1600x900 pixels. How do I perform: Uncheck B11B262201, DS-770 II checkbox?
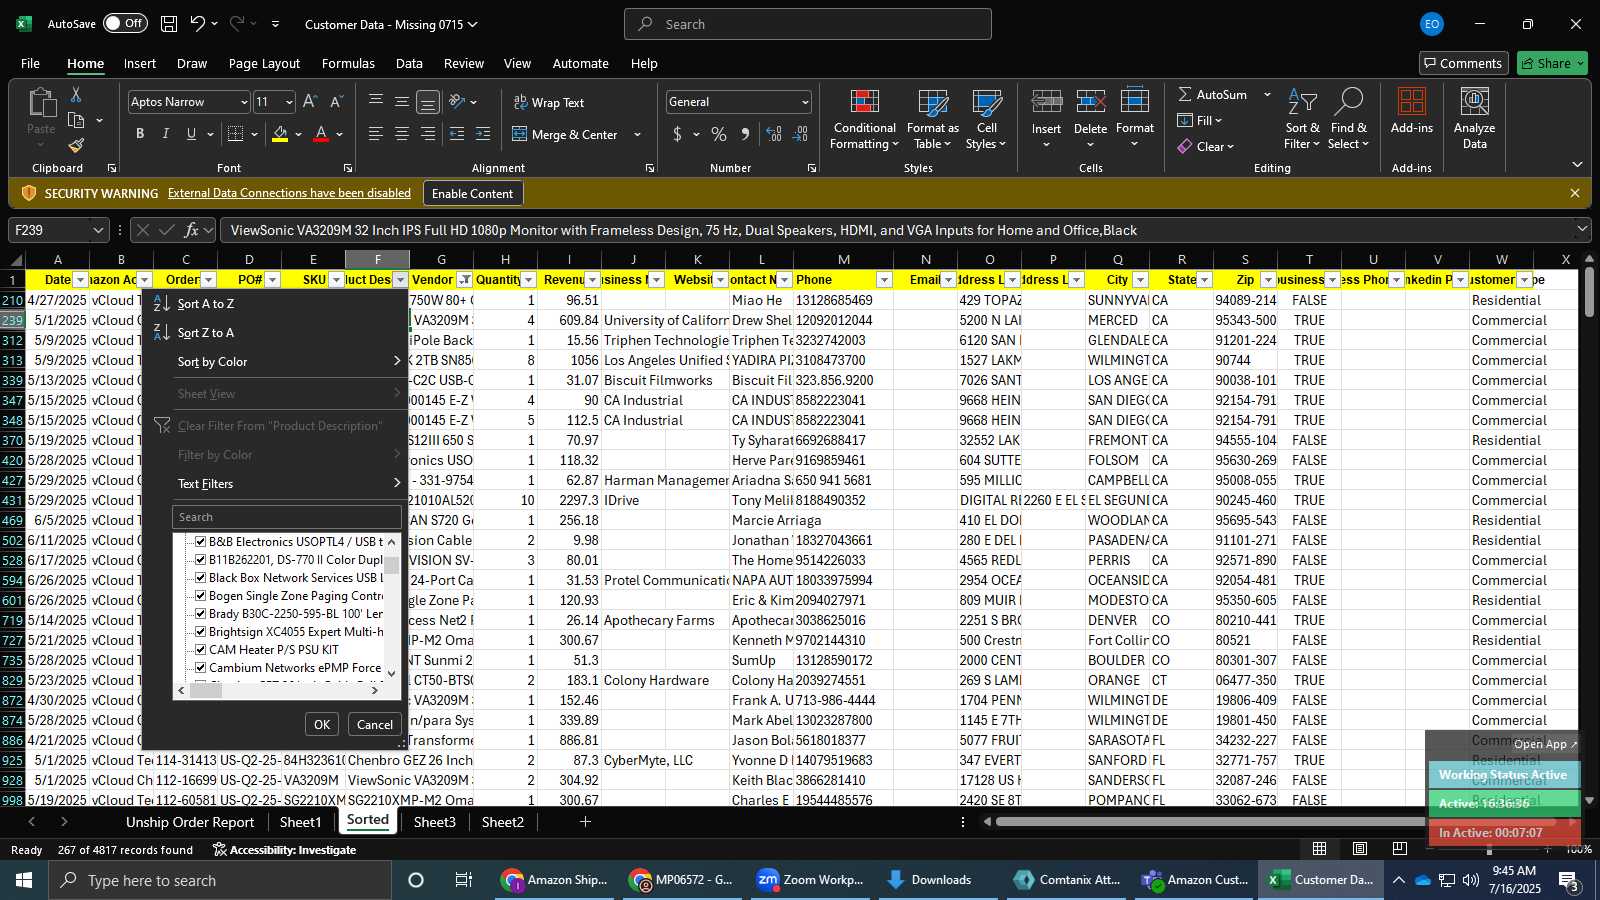[200, 560]
